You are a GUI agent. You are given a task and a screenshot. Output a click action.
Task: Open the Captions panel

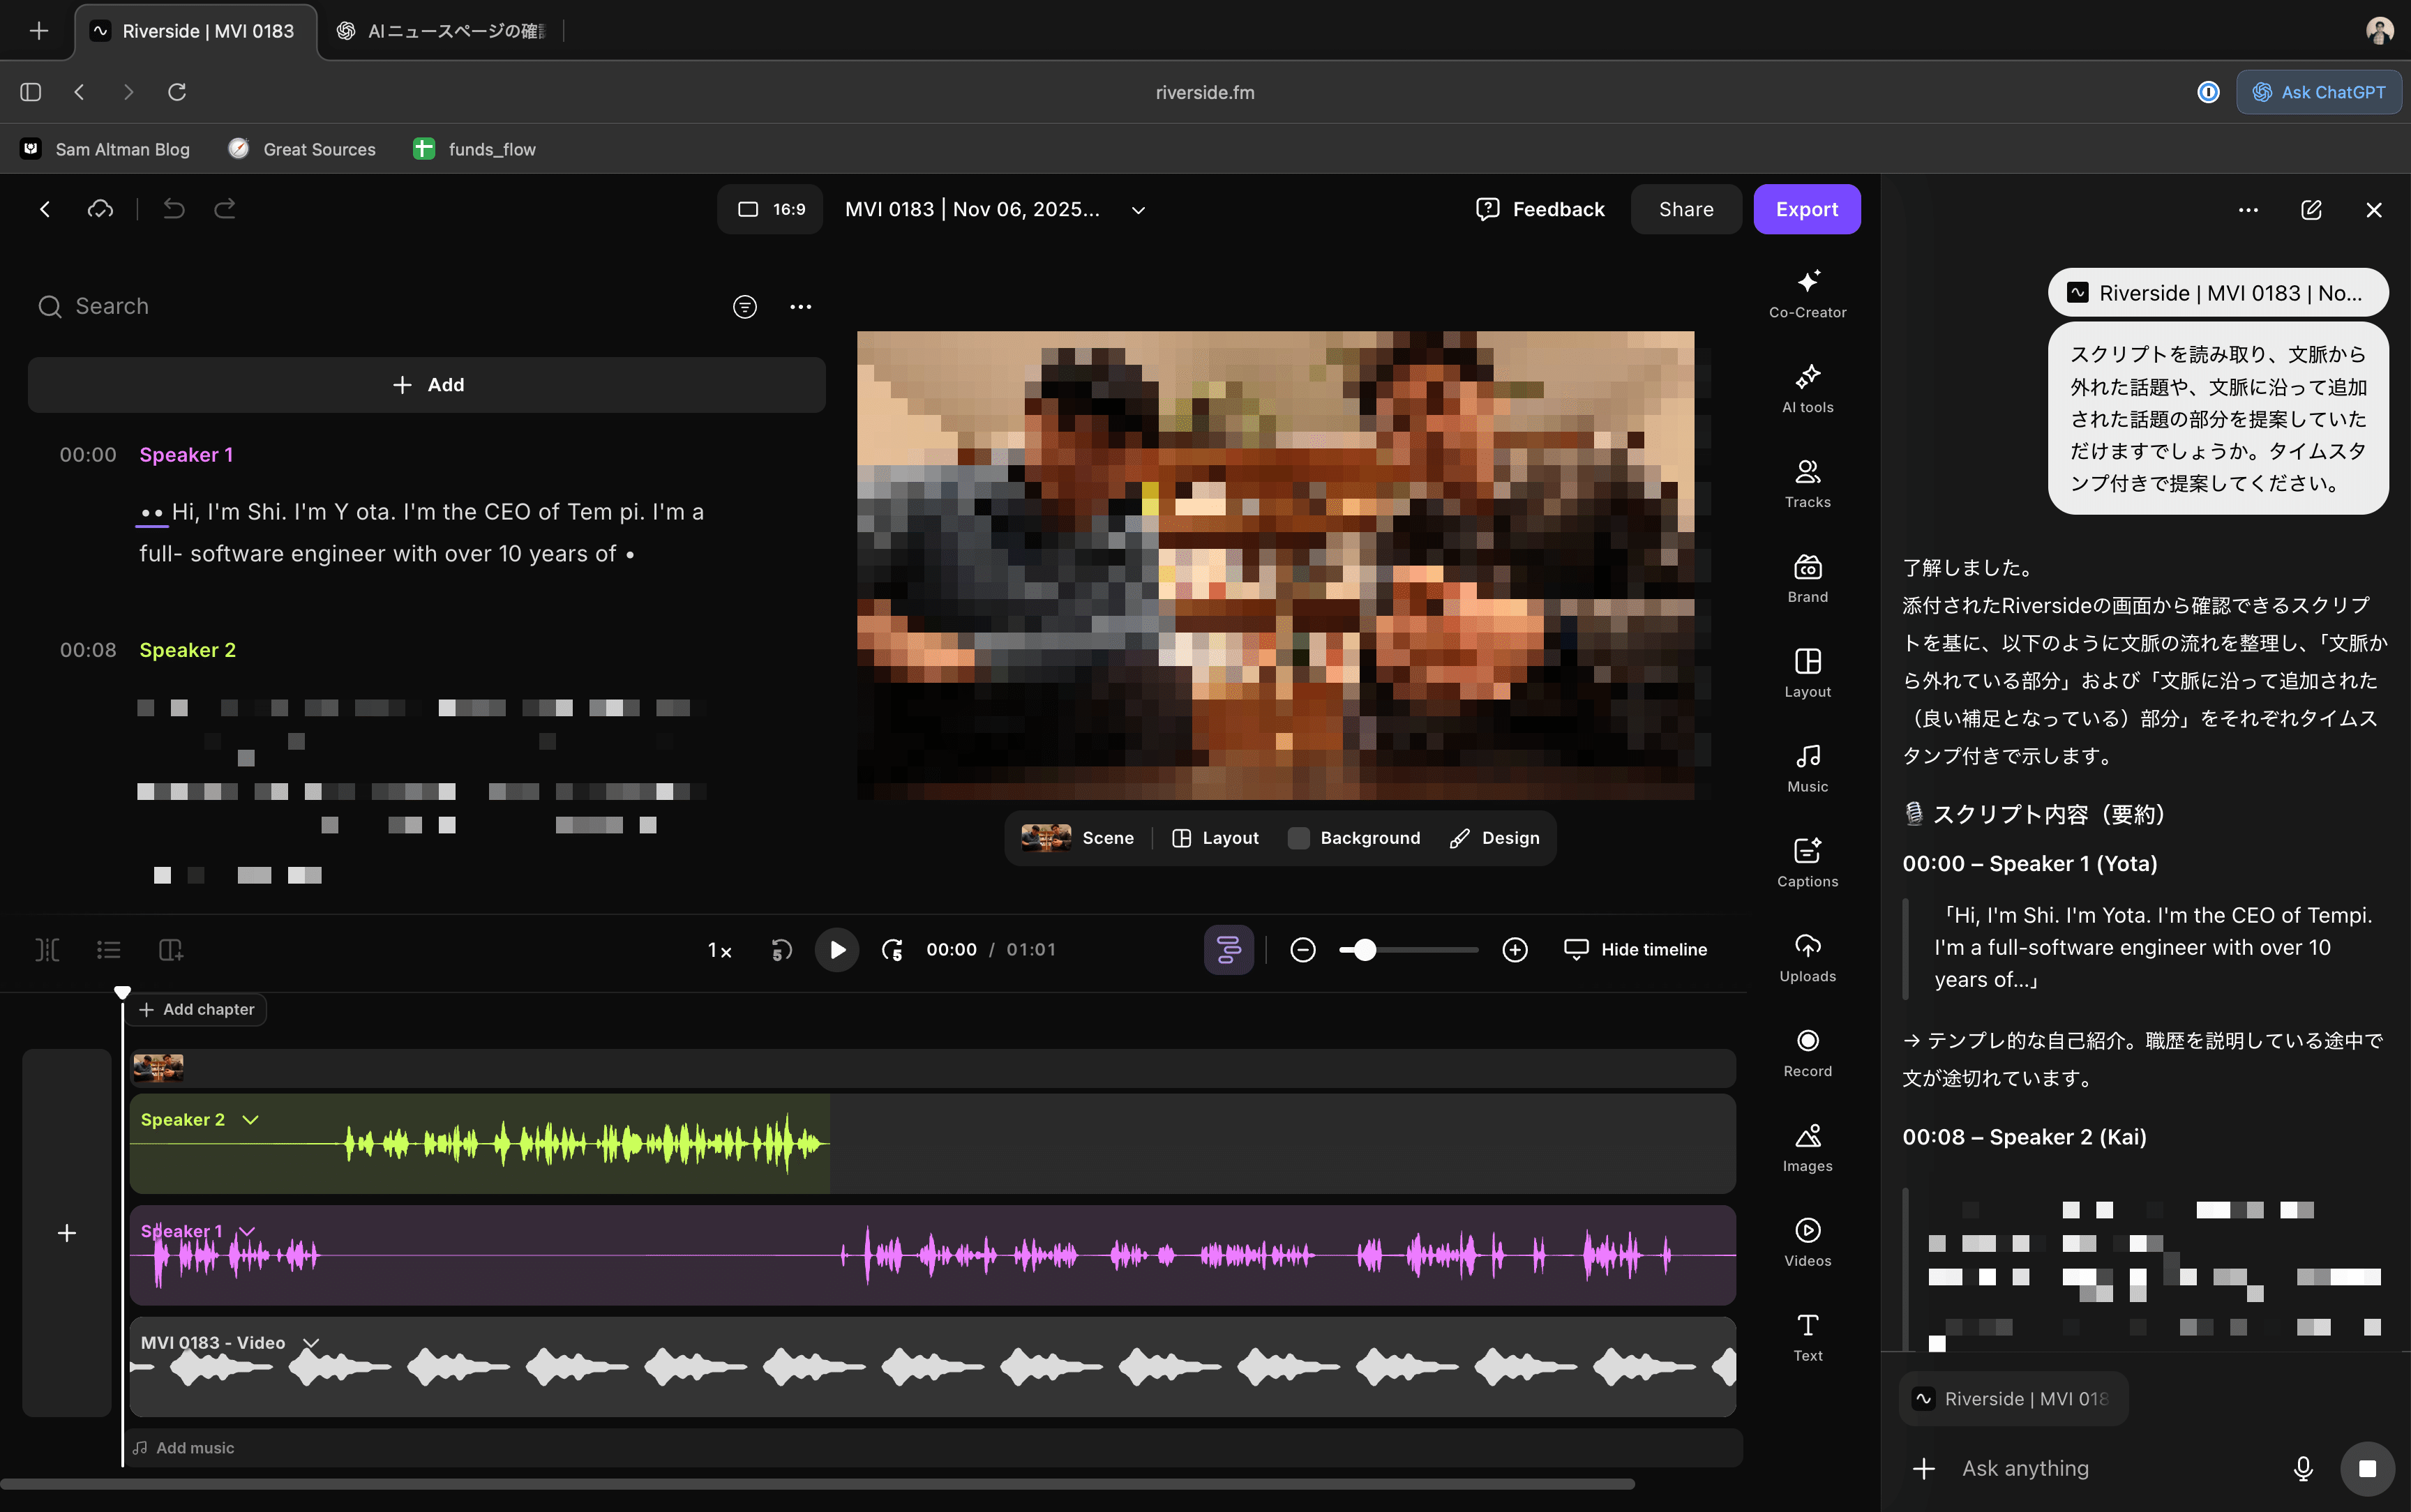(1807, 861)
